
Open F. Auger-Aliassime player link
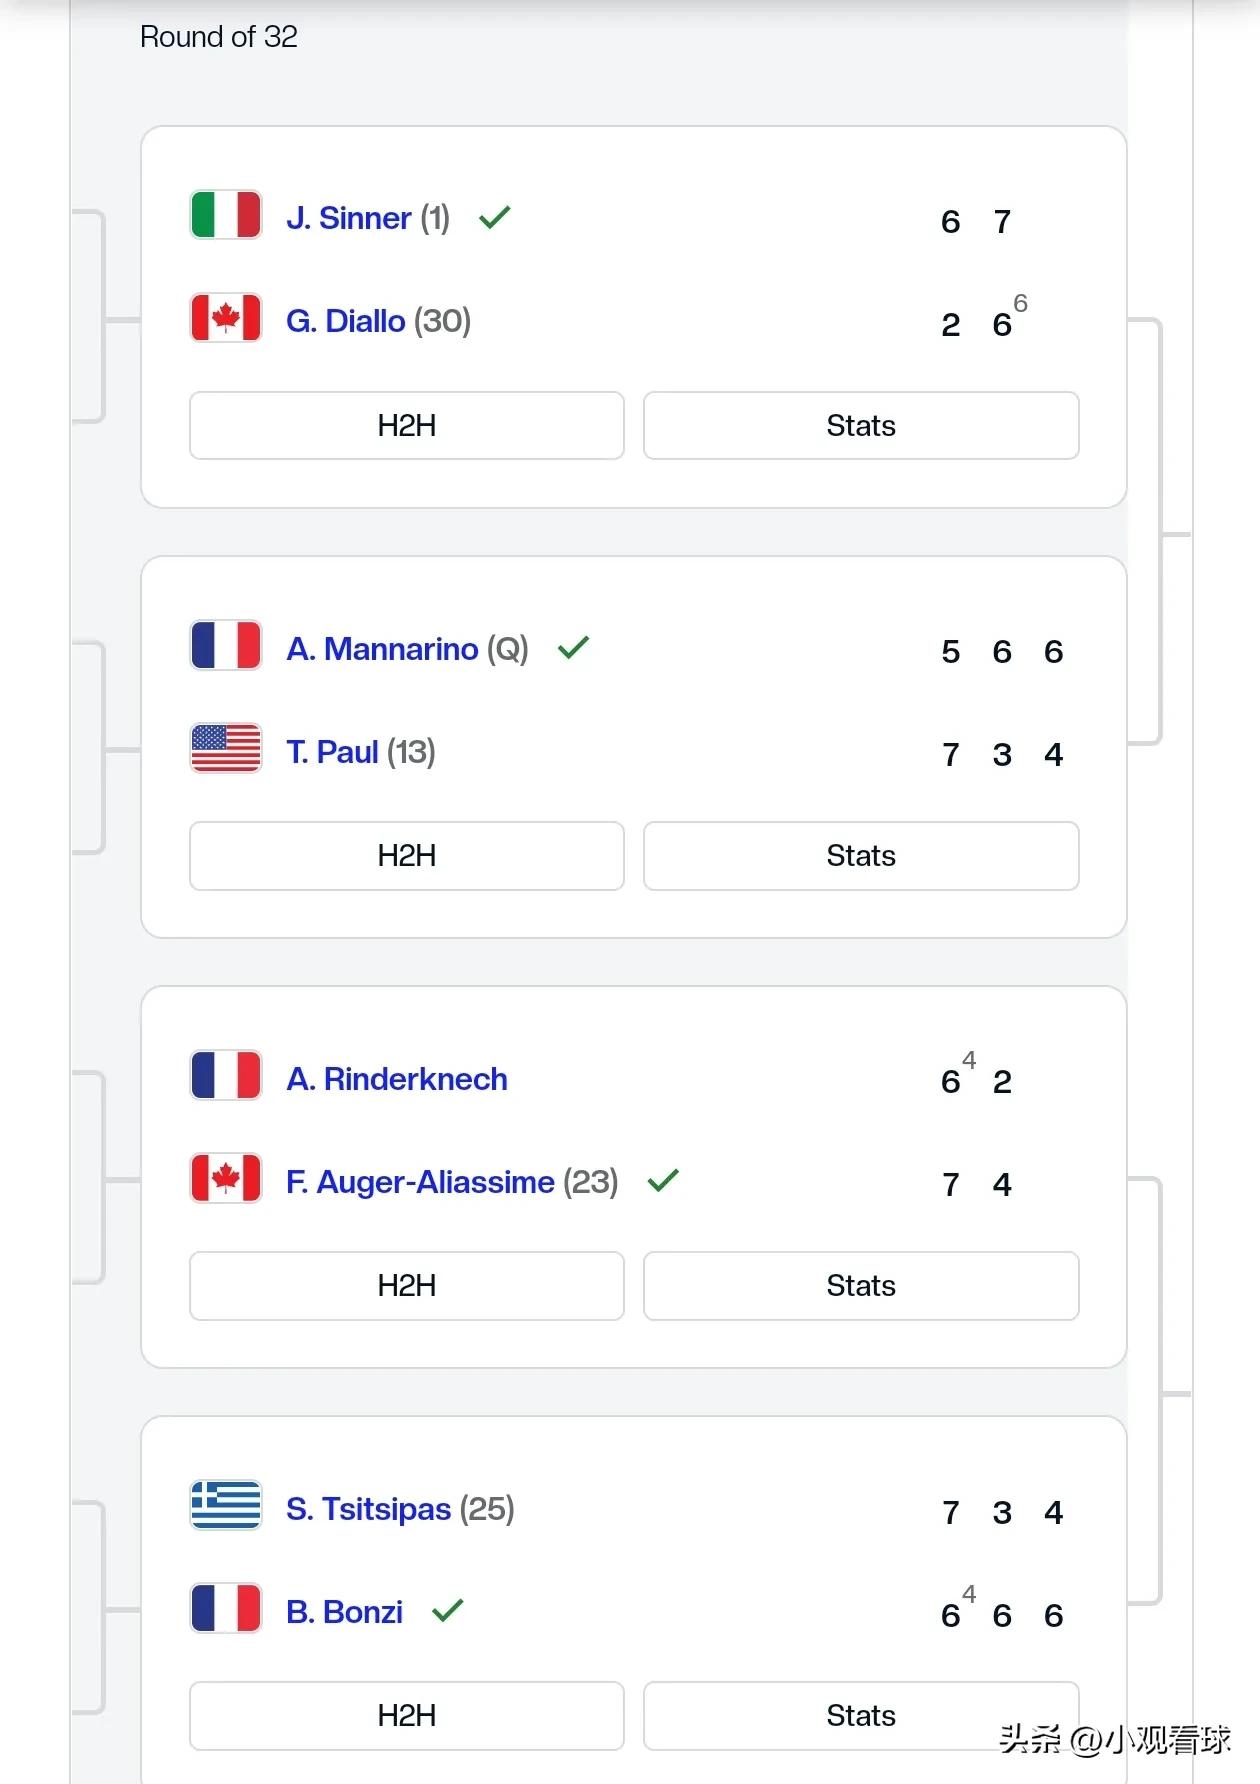pos(420,1182)
